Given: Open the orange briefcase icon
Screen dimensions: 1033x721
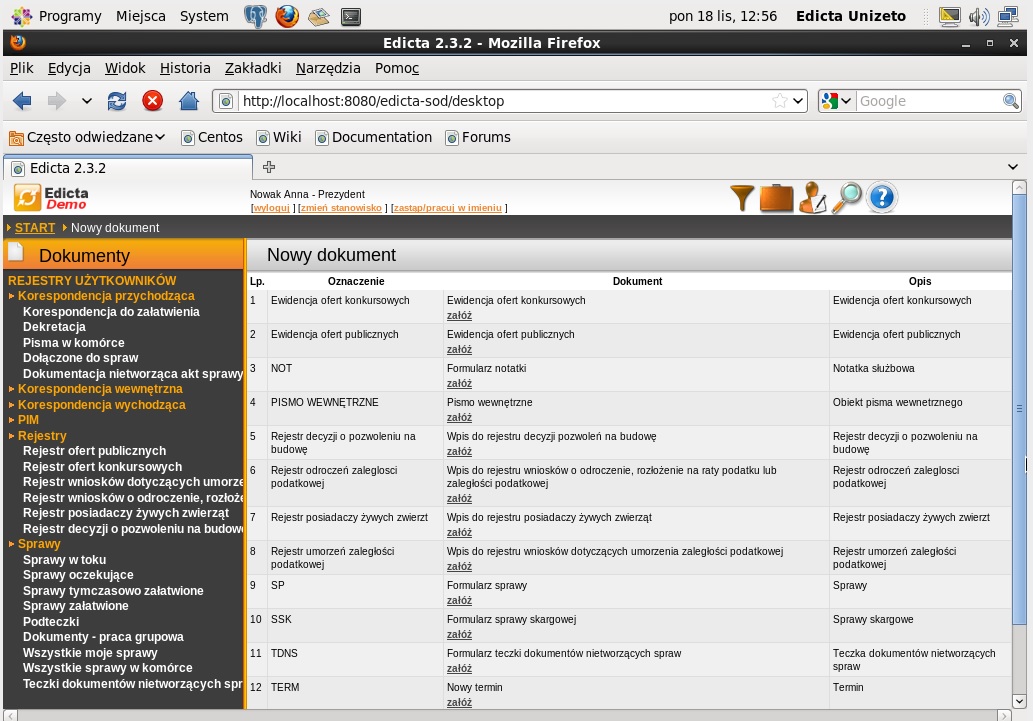Looking at the screenshot, I should click(777, 198).
